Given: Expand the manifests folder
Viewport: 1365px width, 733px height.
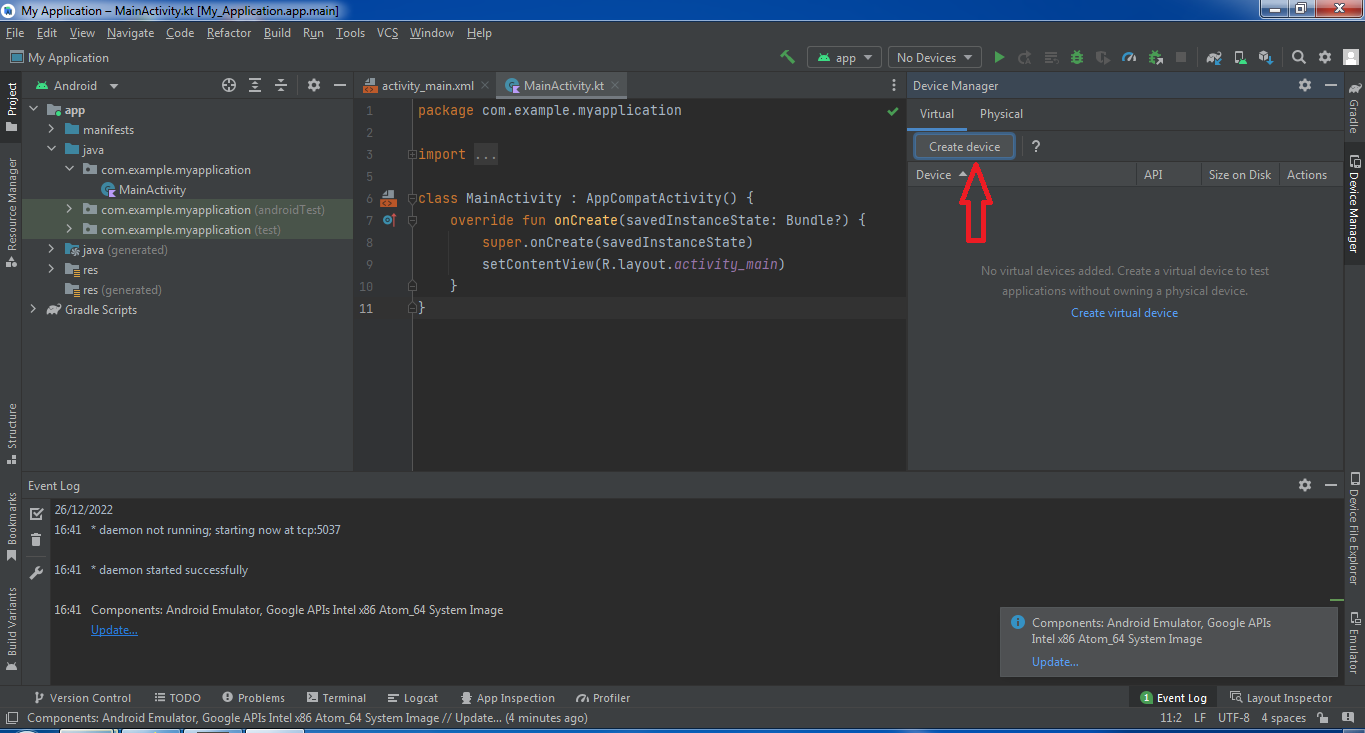Looking at the screenshot, I should (51, 130).
